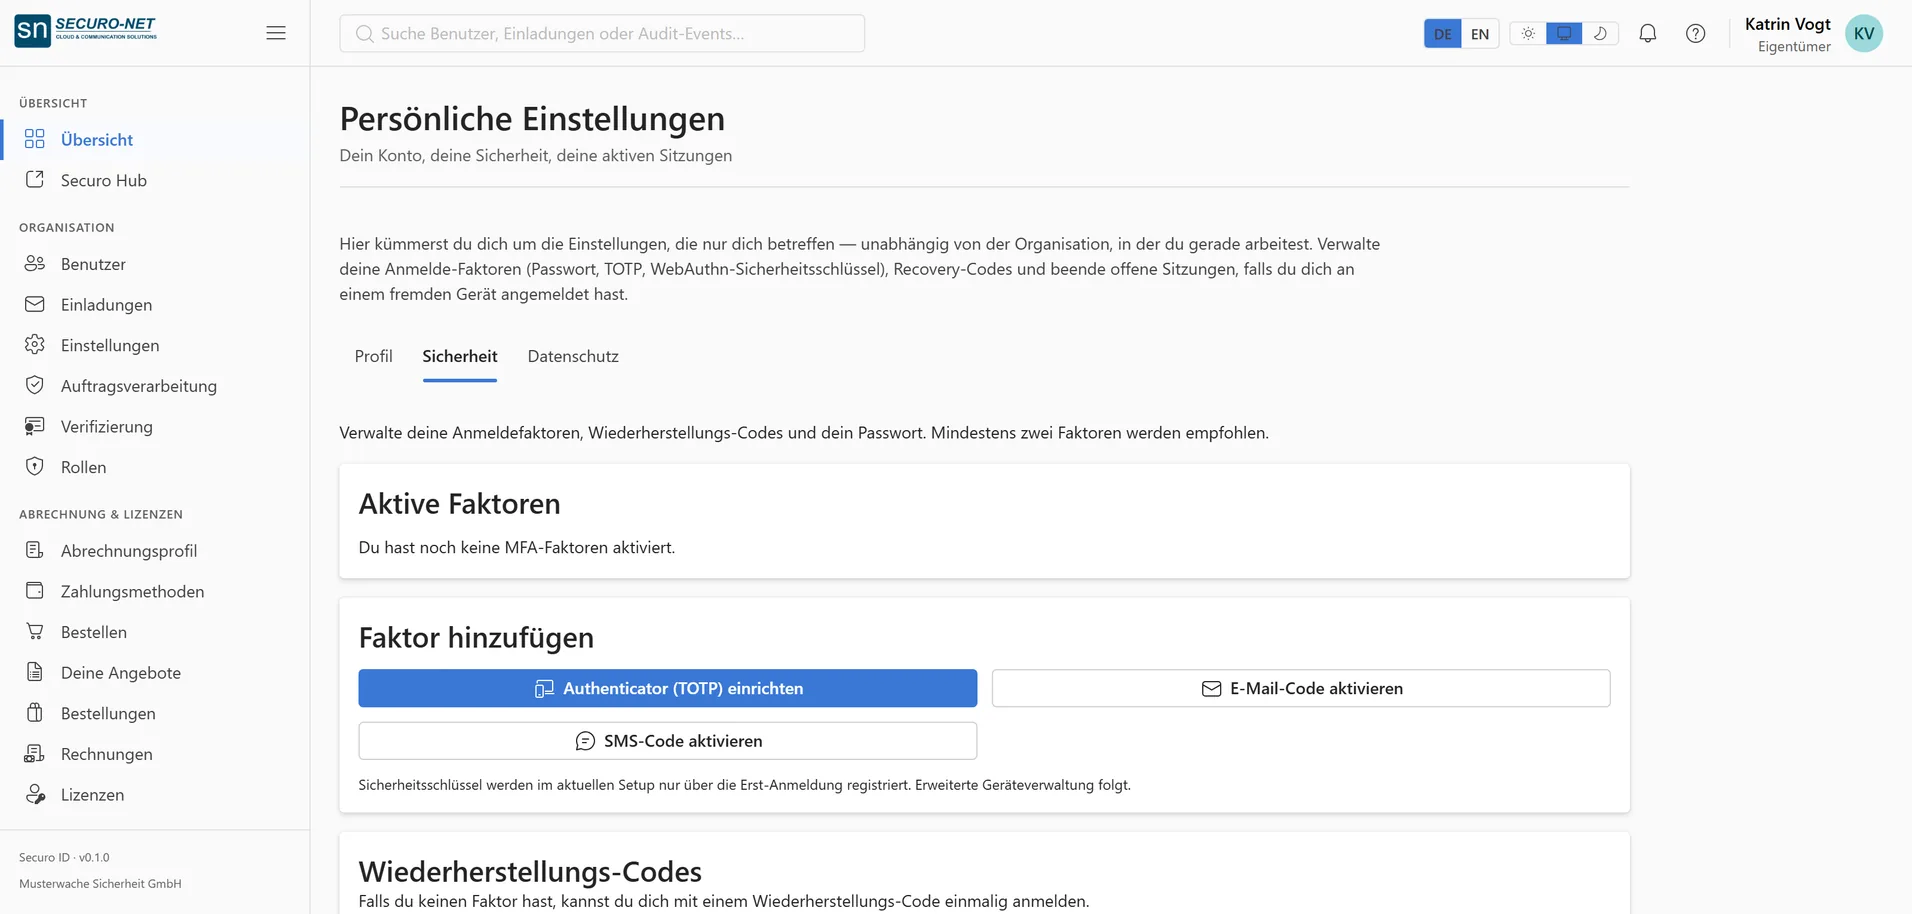Click Übersicht grid icon in sidebar

point(35,139)
